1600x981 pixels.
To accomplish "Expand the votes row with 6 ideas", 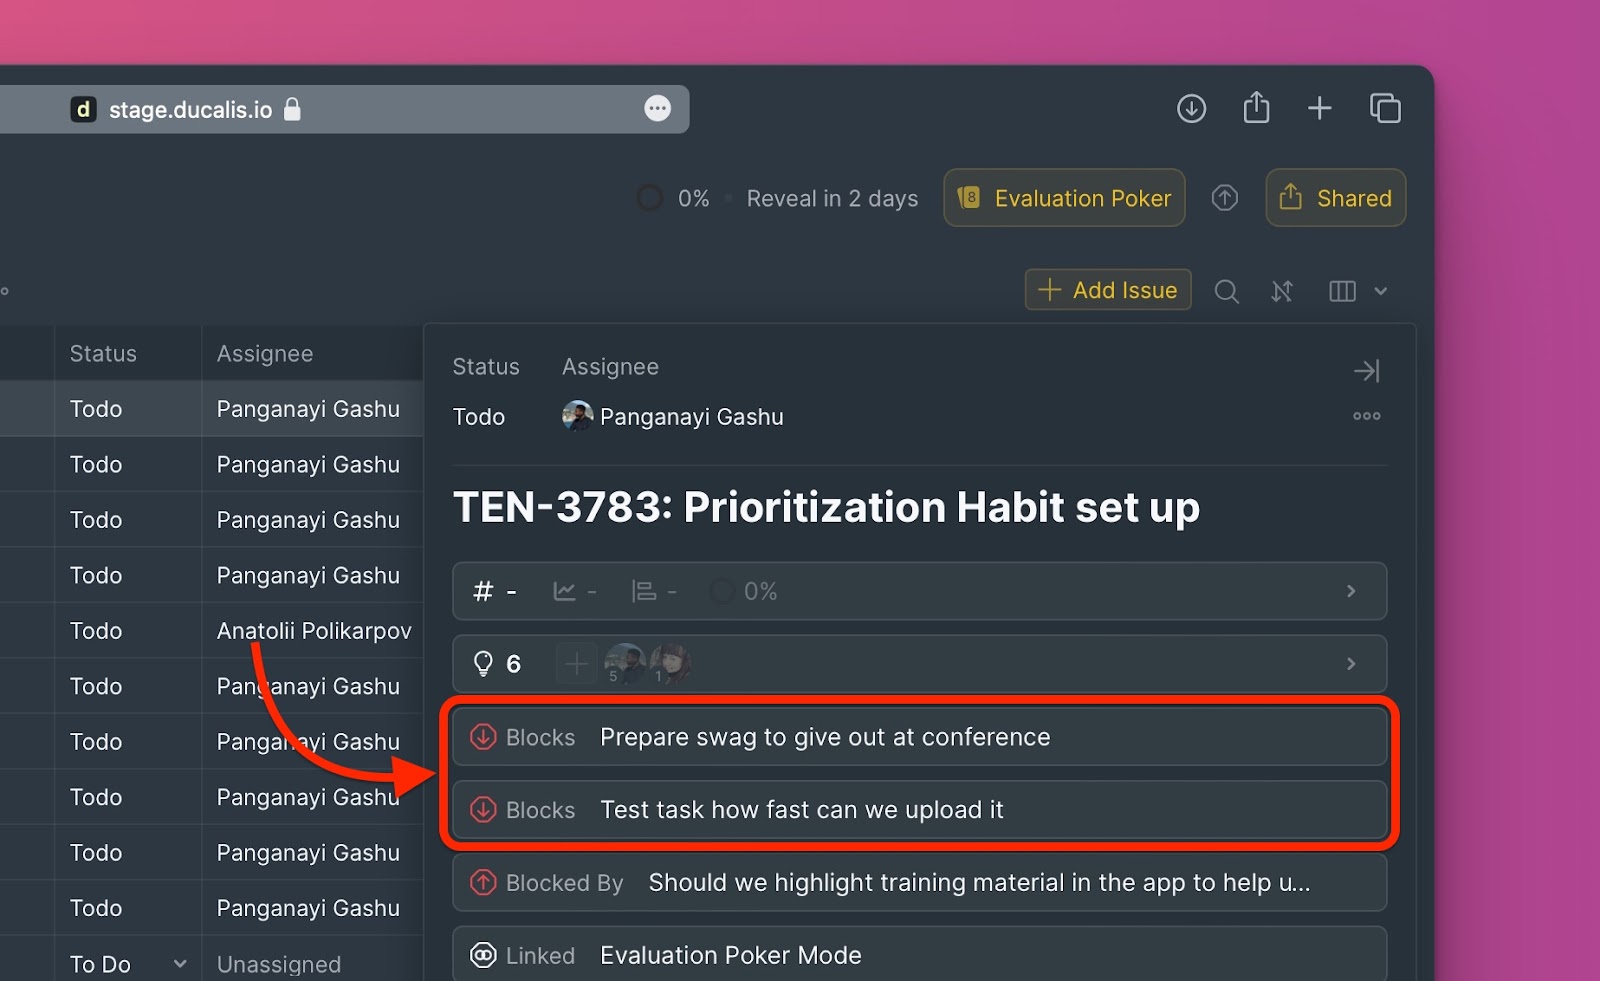I will (1351, 663).
